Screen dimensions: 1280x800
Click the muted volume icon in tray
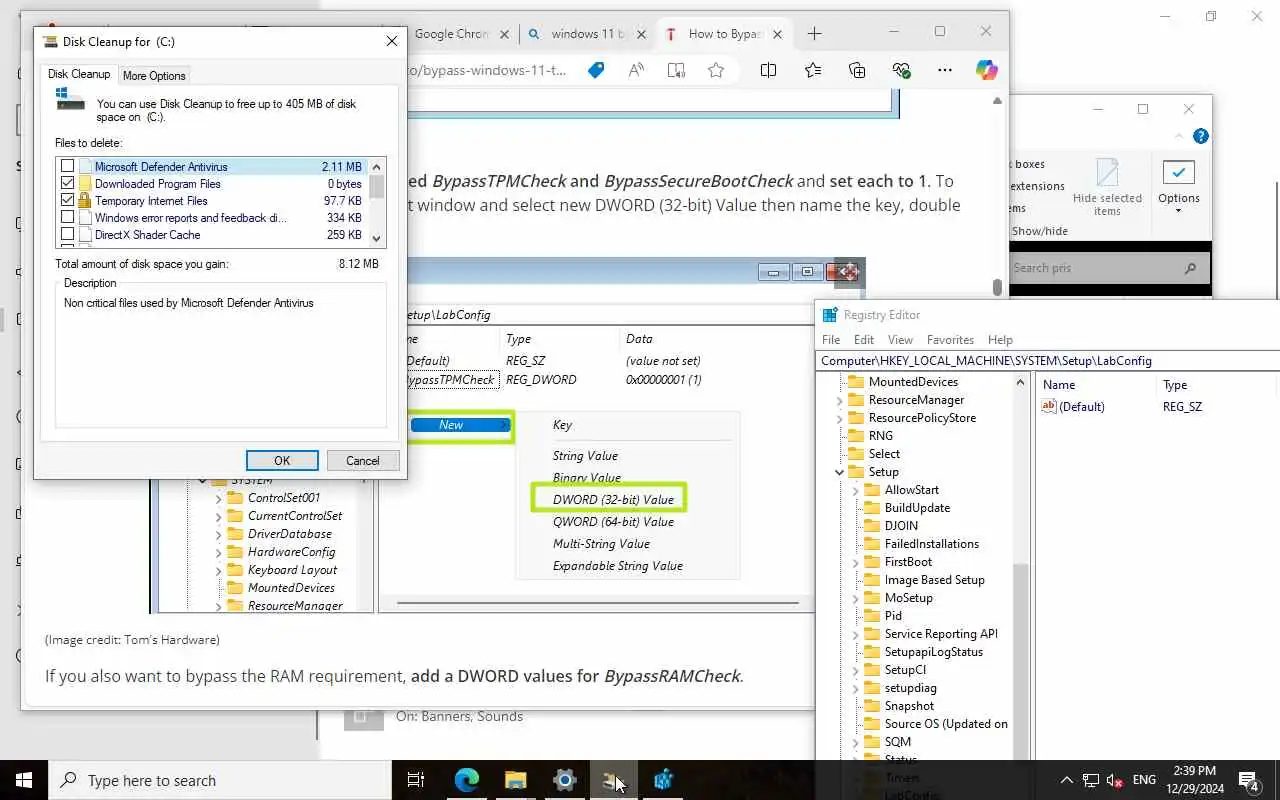tap(1115, 780)
